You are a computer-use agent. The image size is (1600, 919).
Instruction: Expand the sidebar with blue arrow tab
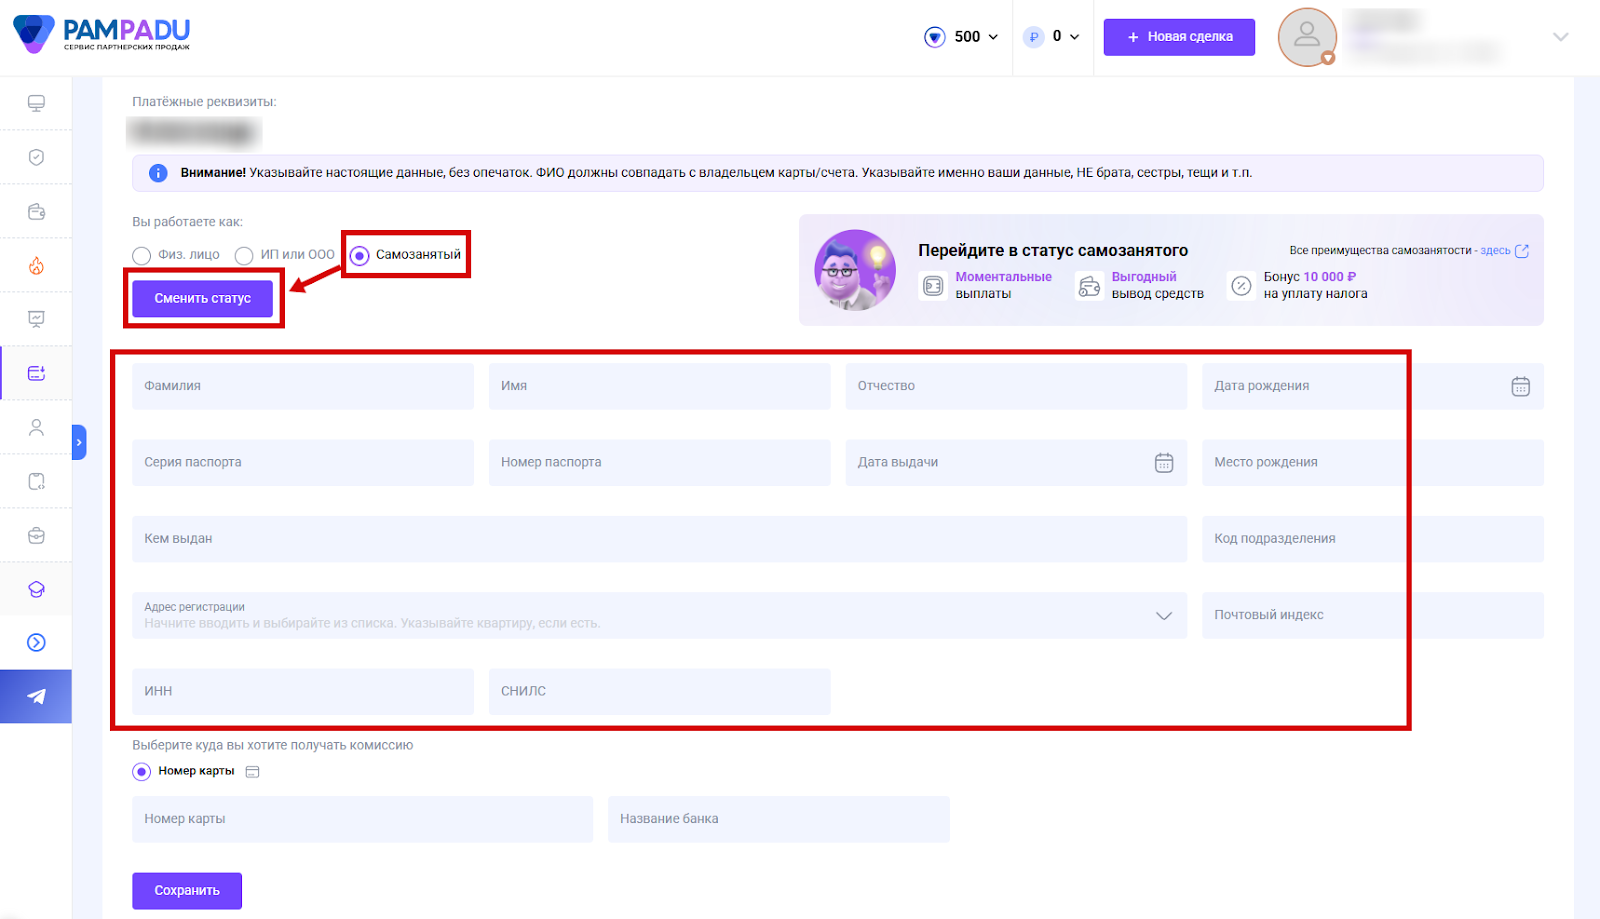coord(79,442)
